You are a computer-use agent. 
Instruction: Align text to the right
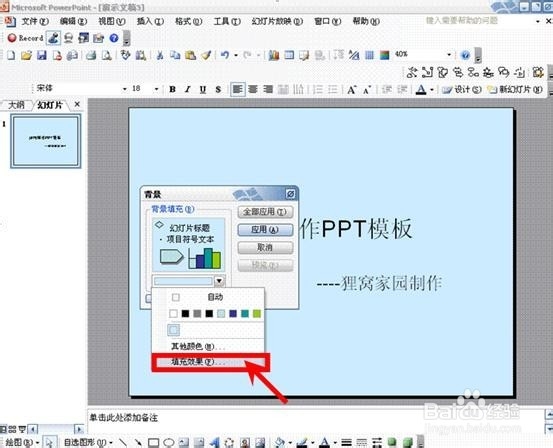268,89
